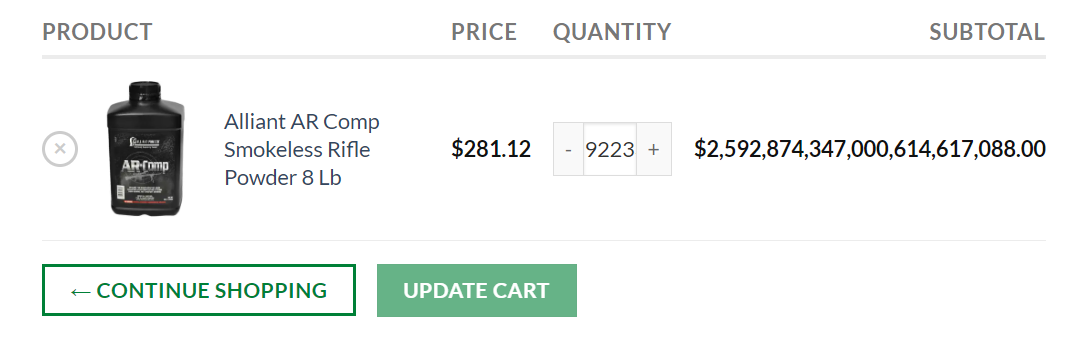Click the SUBTOTAL column header

point(987,32)
